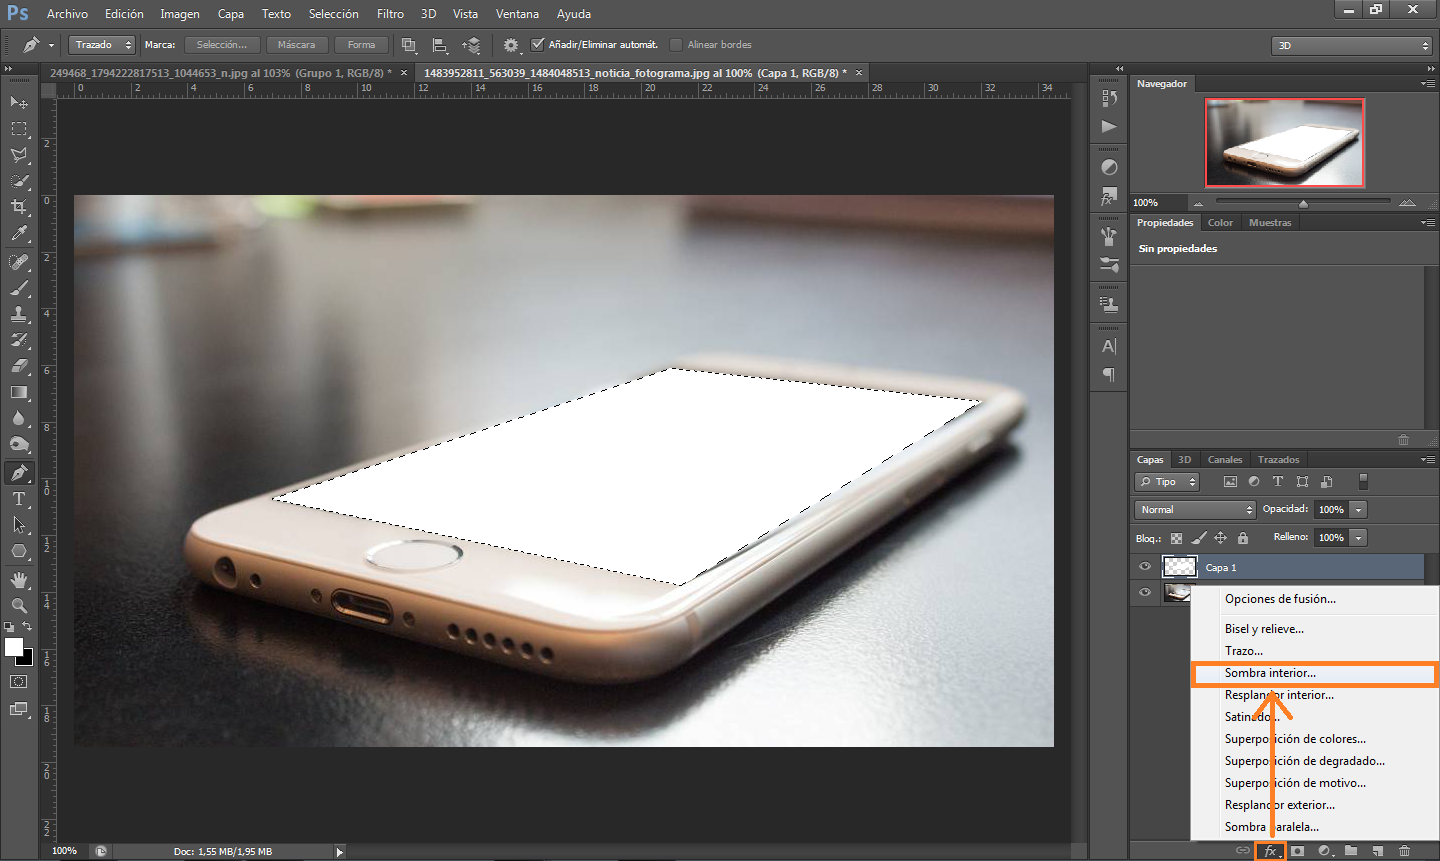
Task: Click the fx layer style icon
Action: tap(1270, 851)
